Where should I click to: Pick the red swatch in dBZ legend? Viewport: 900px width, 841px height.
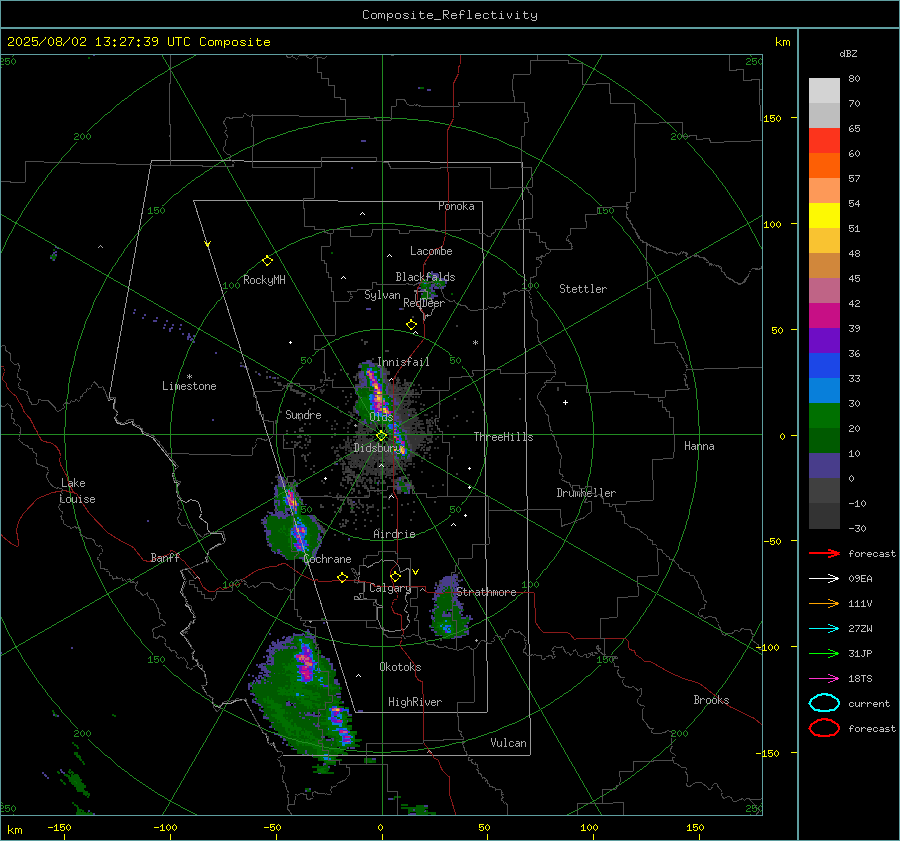824,140
